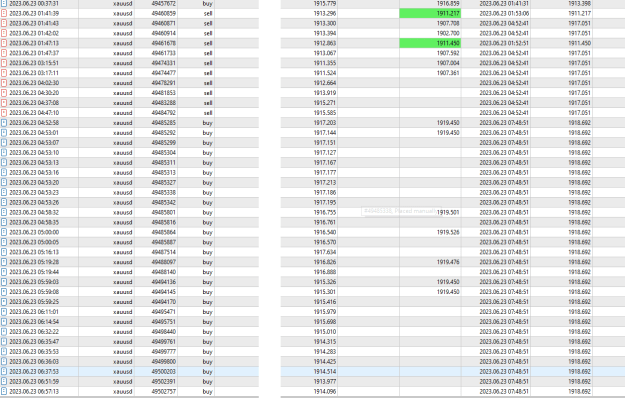The image size is (625, 398).
Task: Click the green highlighted 1911.217 cell
Action: click(430, 13)
